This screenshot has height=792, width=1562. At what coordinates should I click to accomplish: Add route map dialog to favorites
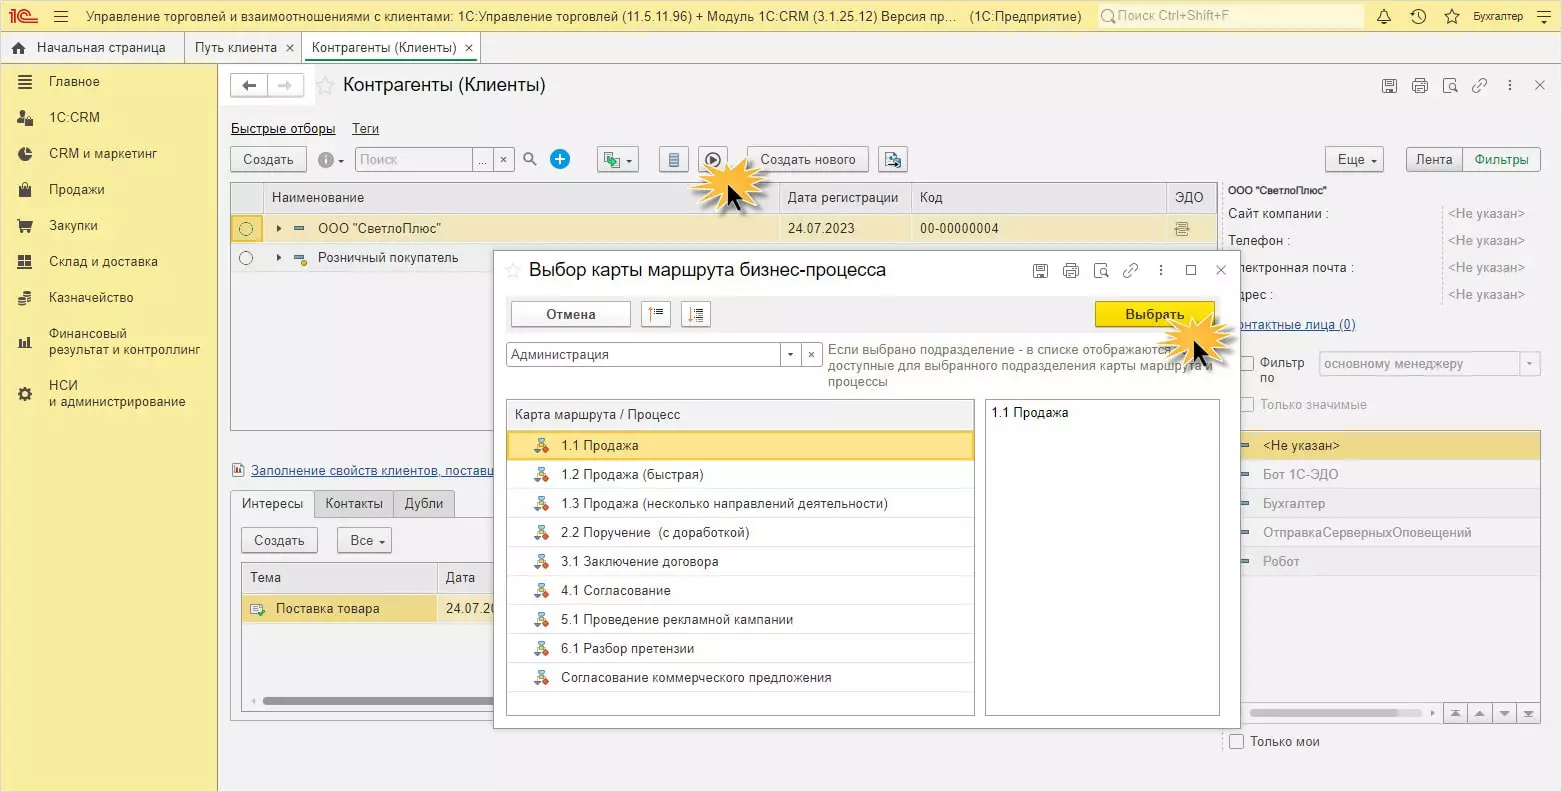(x=513, y=271)
